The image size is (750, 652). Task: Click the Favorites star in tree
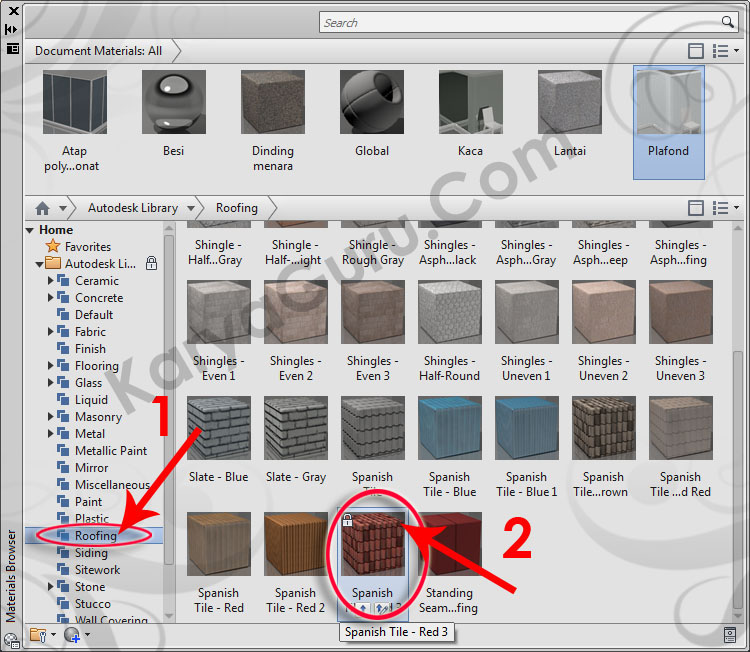click(54, 247)
